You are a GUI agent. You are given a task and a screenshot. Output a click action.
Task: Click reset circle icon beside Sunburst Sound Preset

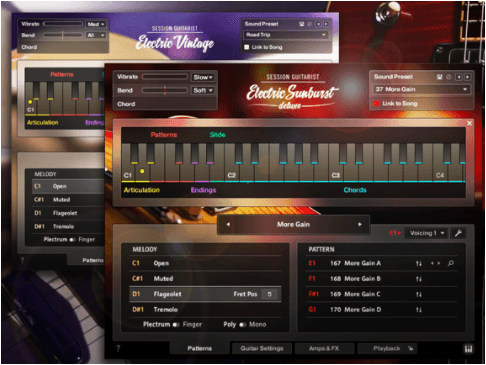pyautogui.click(x=449, y=77)
